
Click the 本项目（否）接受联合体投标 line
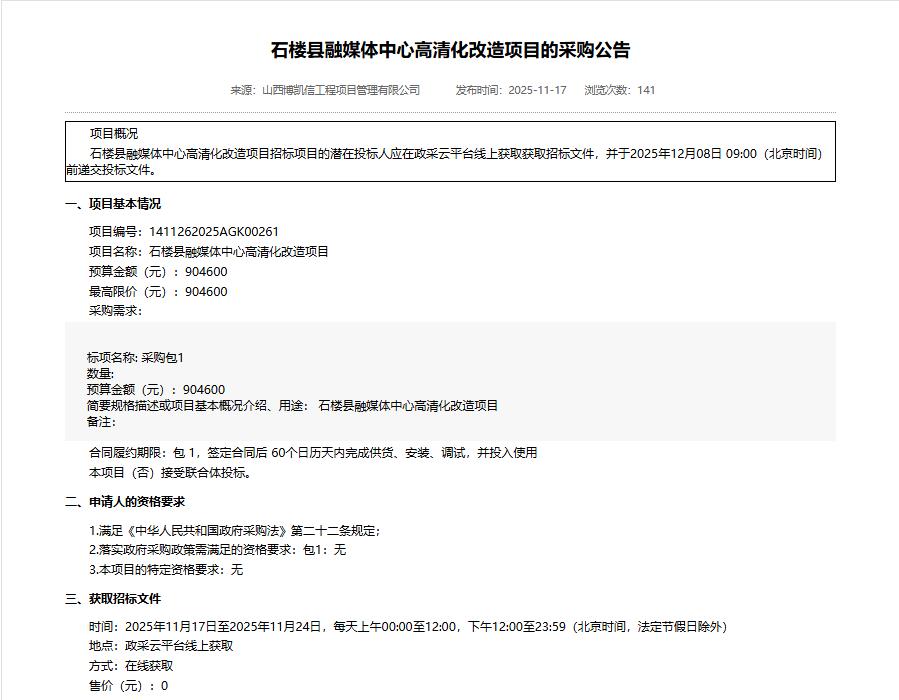(x=172, y=473)
